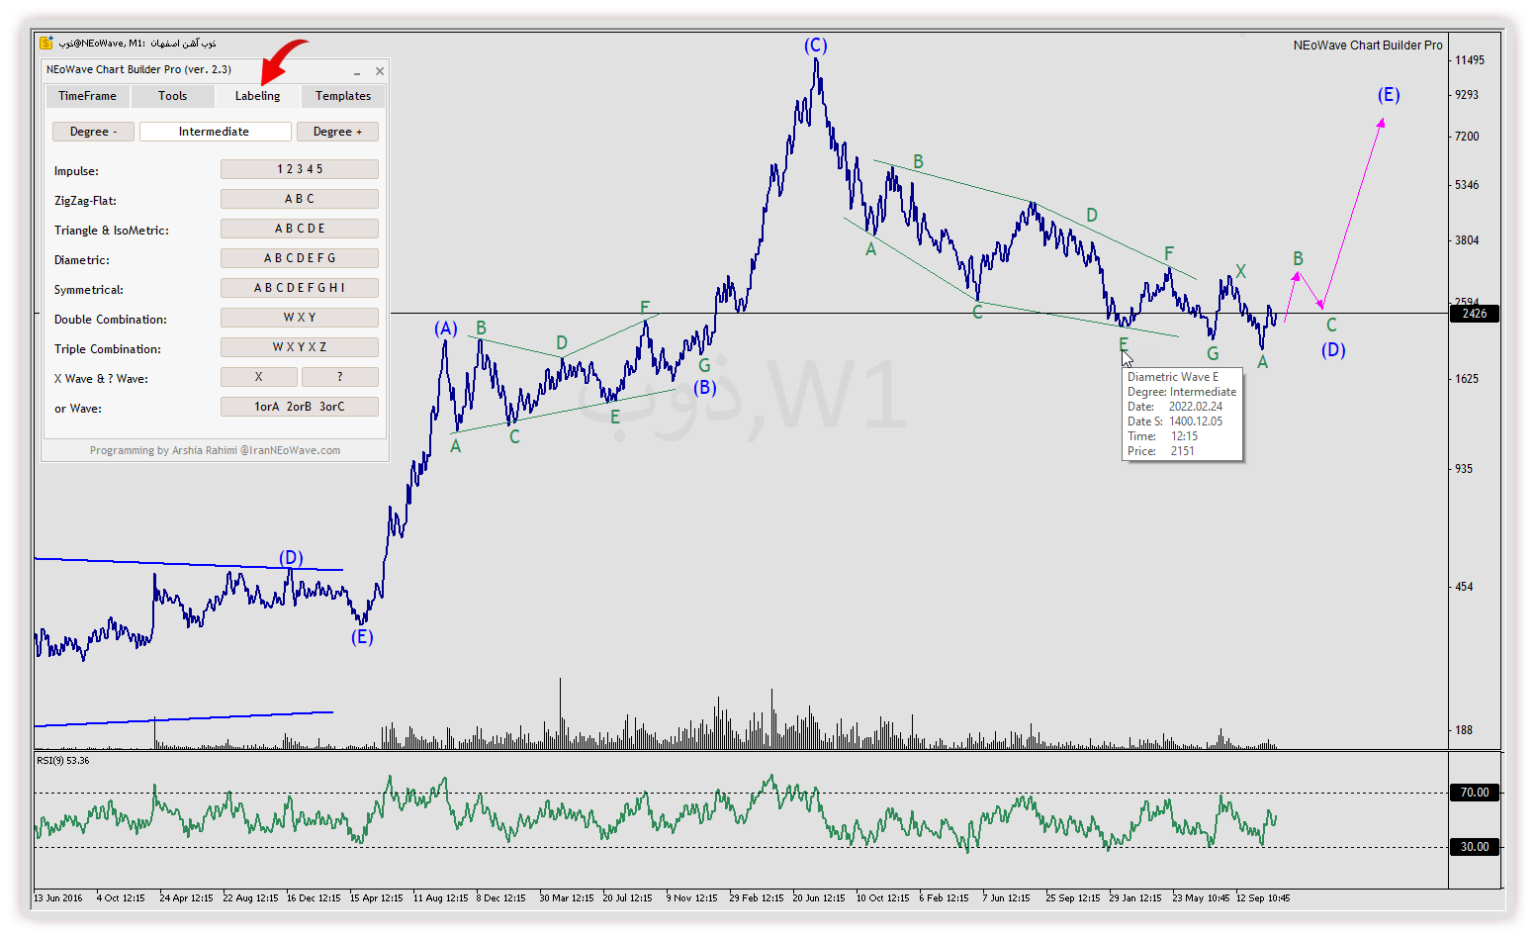Select Triangle & IsoMetric A B C D E
Image resolution: width=1536 pixels, height=938 pixels.
299,229
